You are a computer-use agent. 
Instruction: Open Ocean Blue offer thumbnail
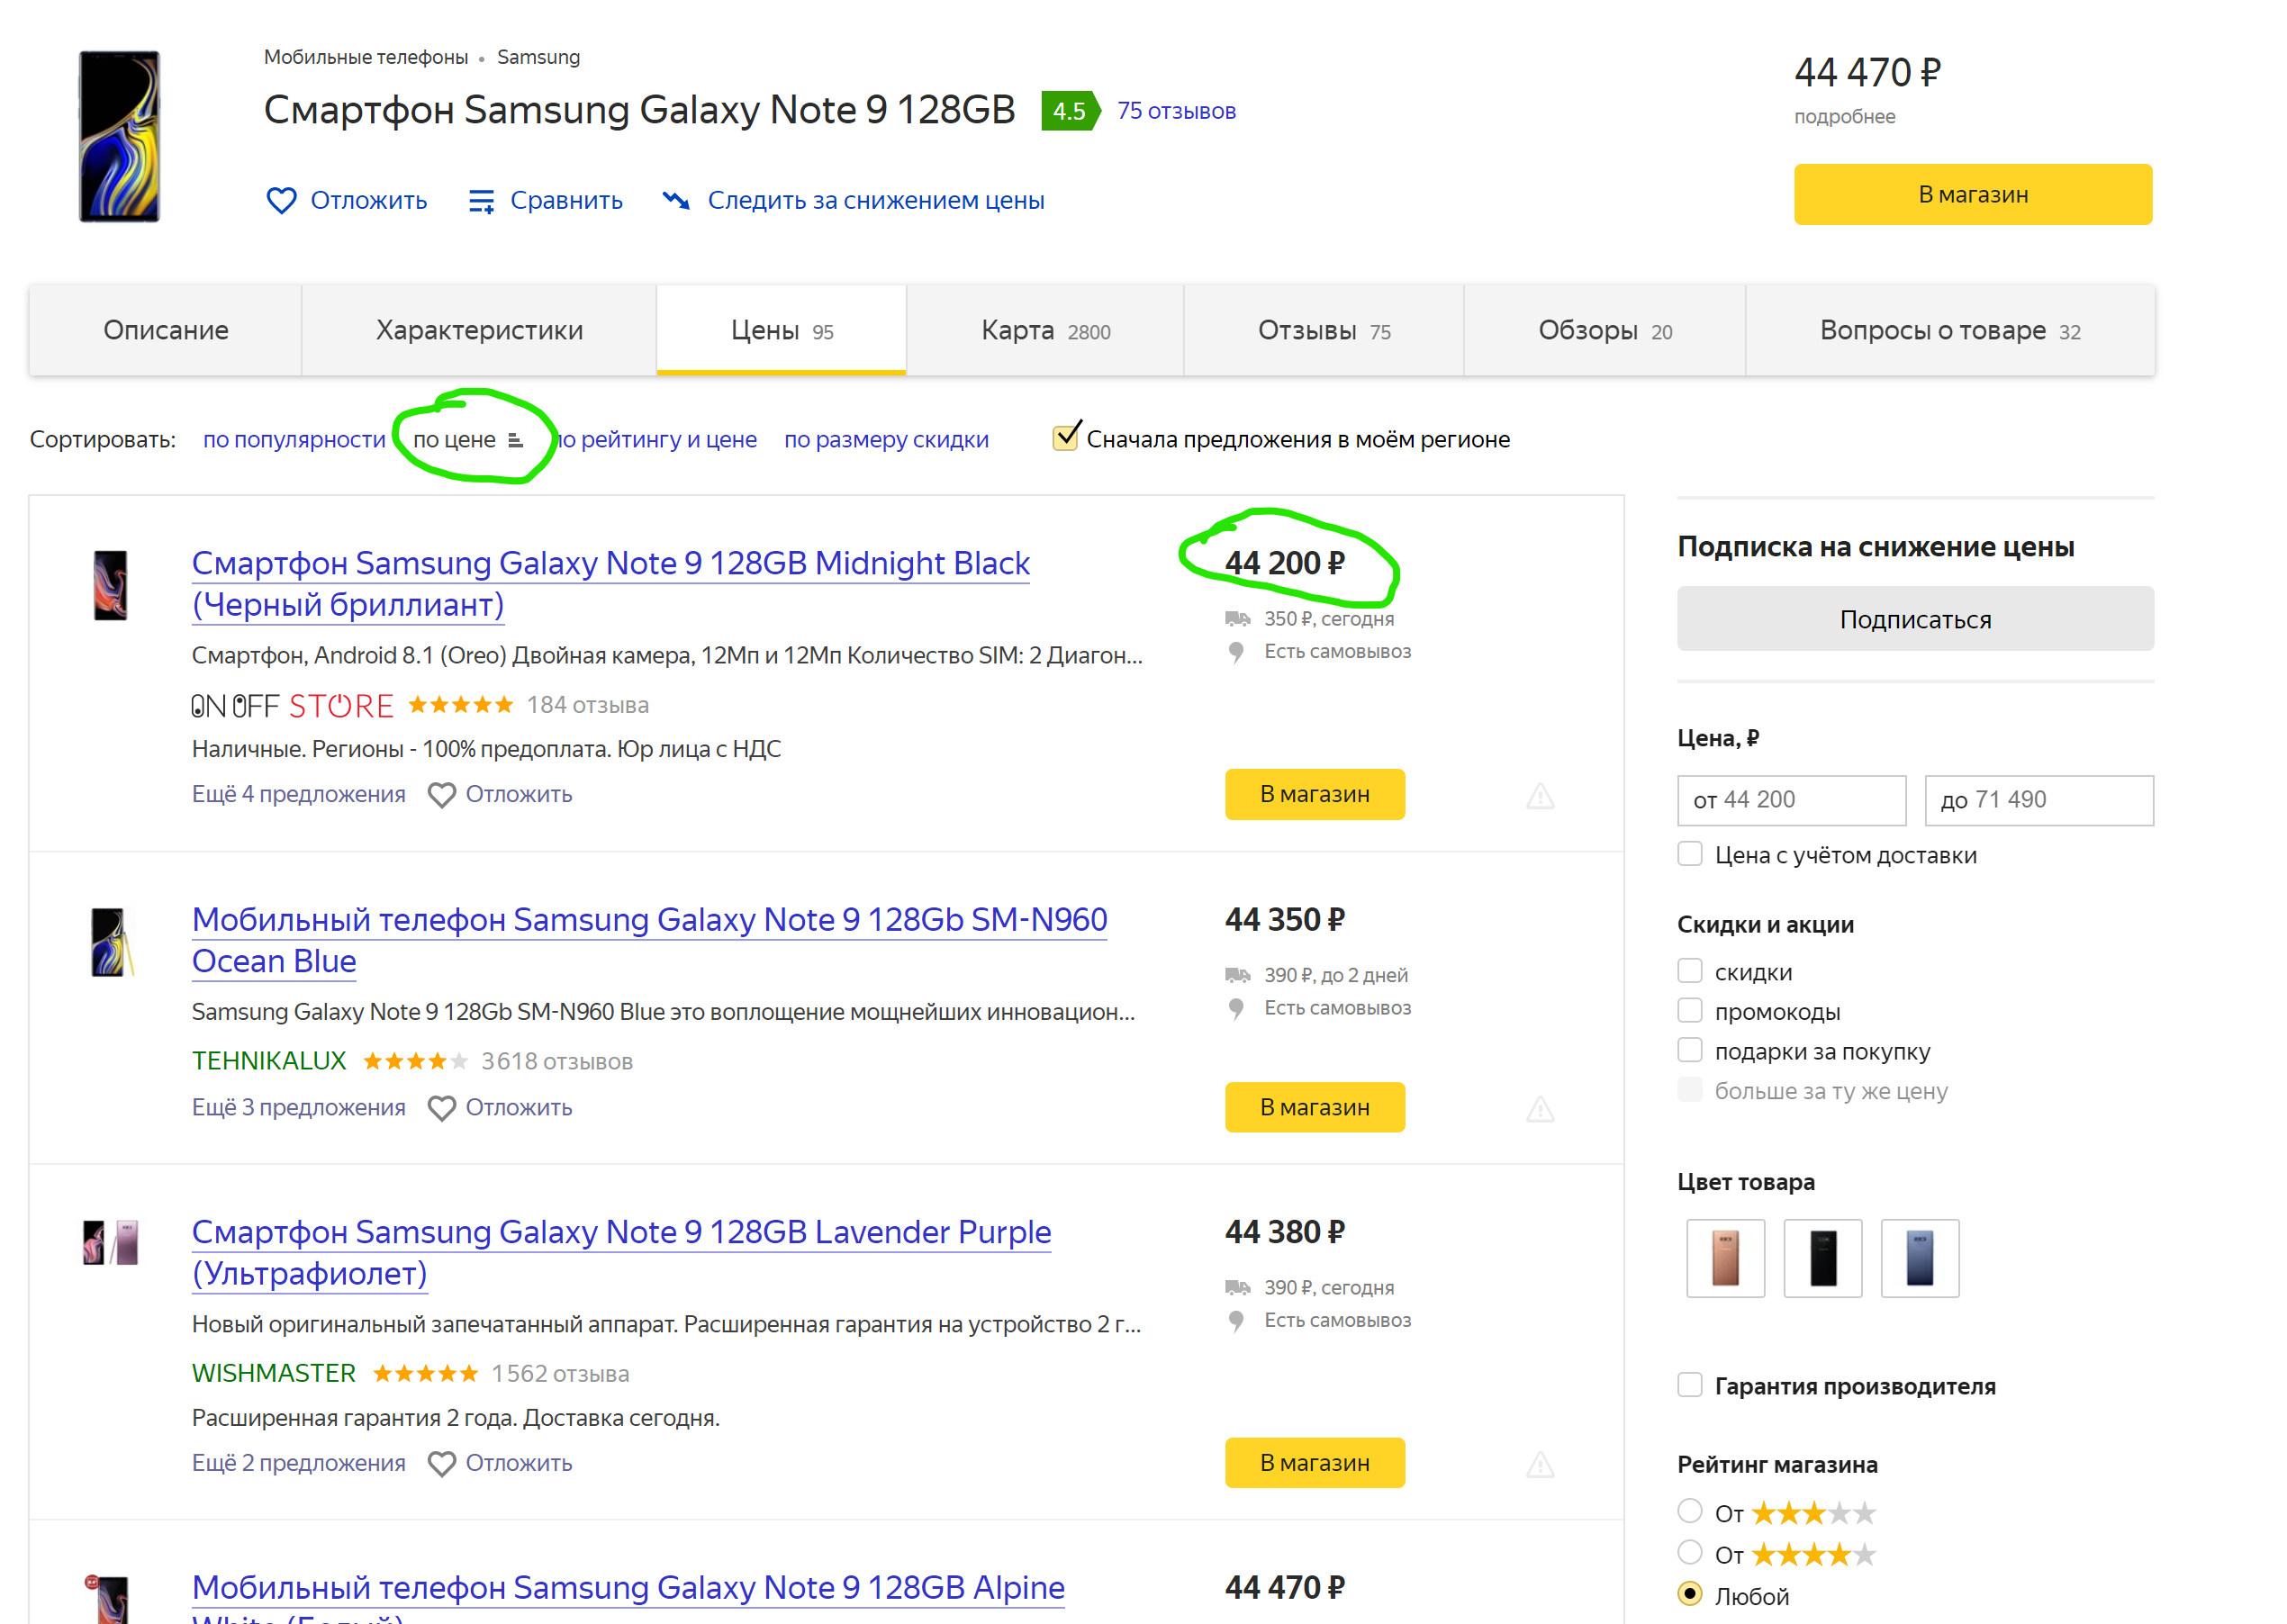point(110,942)
